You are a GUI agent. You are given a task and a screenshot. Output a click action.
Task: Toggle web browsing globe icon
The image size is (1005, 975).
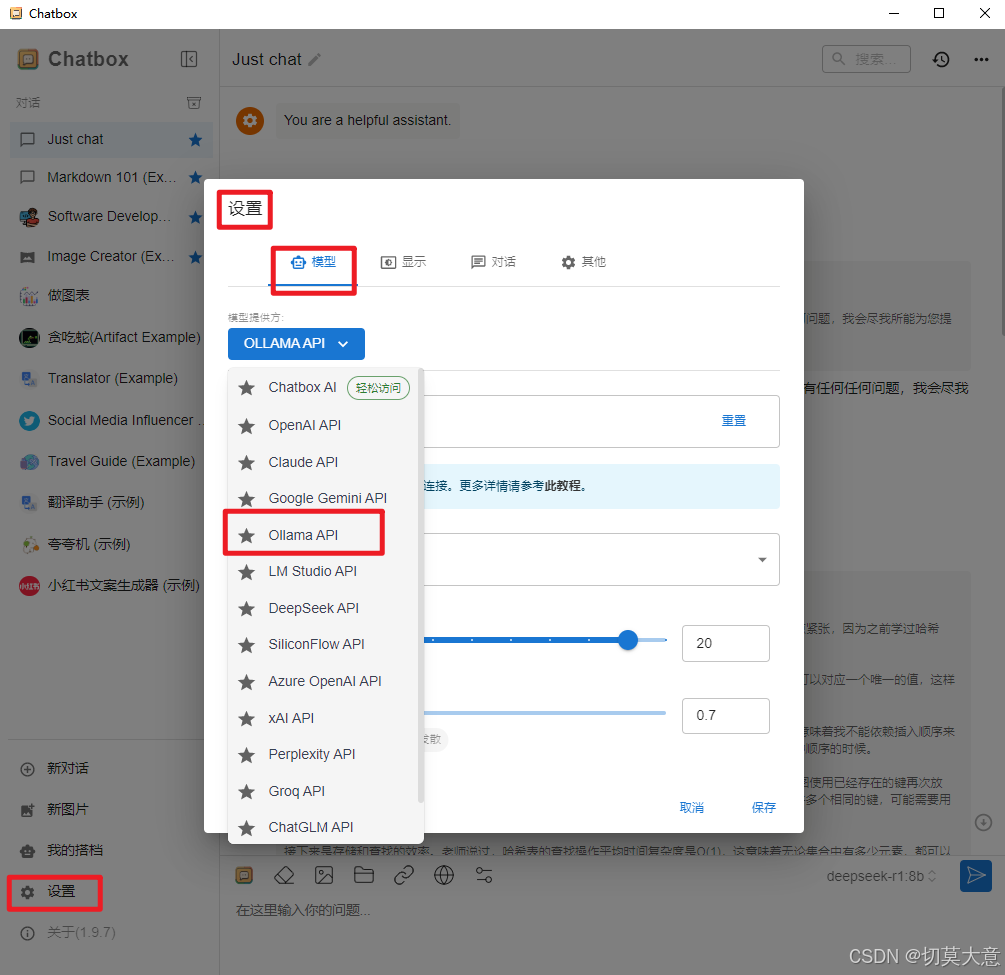(x=444, y=876)
